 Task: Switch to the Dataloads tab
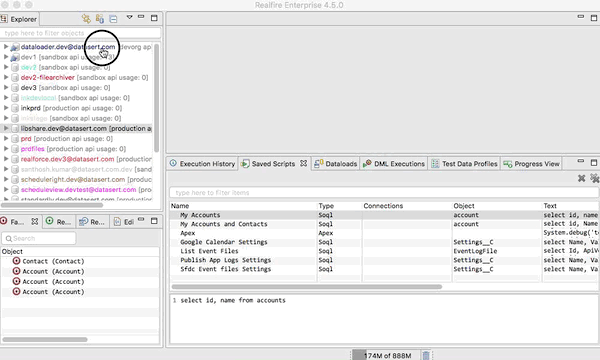click(x=336, y=164)
